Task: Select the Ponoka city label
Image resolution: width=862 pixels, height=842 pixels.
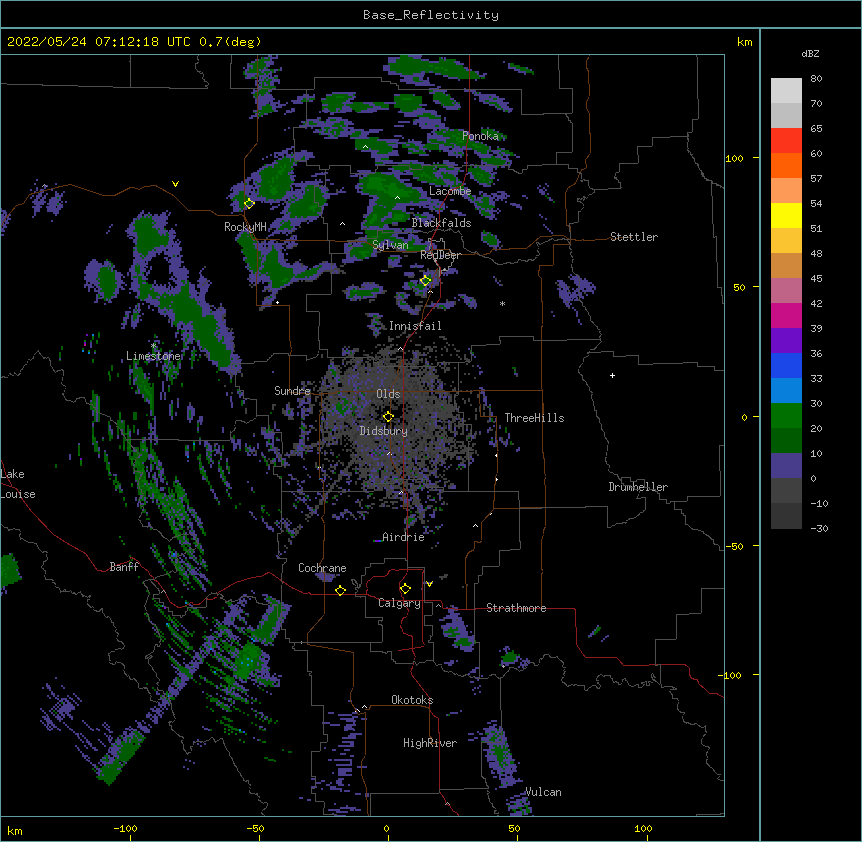Action: coord(480,136)
